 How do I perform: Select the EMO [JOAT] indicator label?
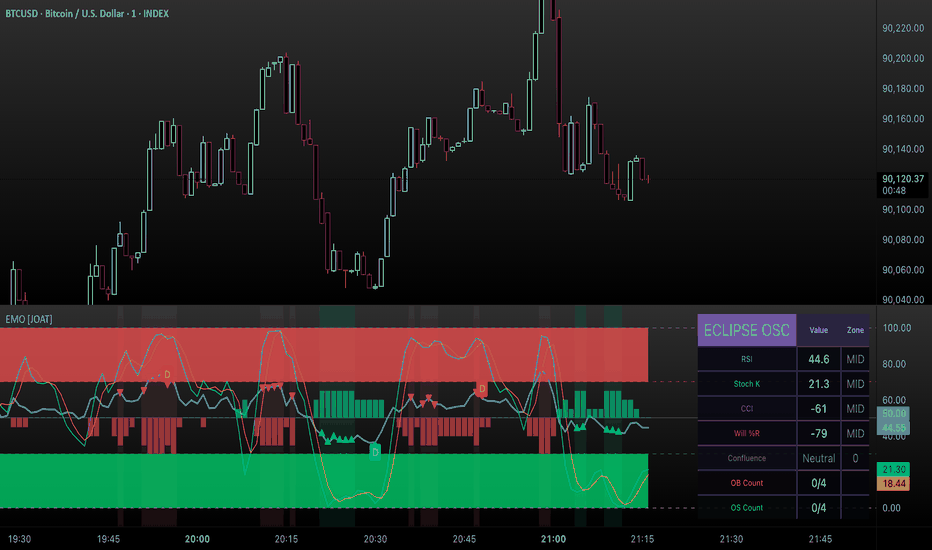tap(29, 319)
